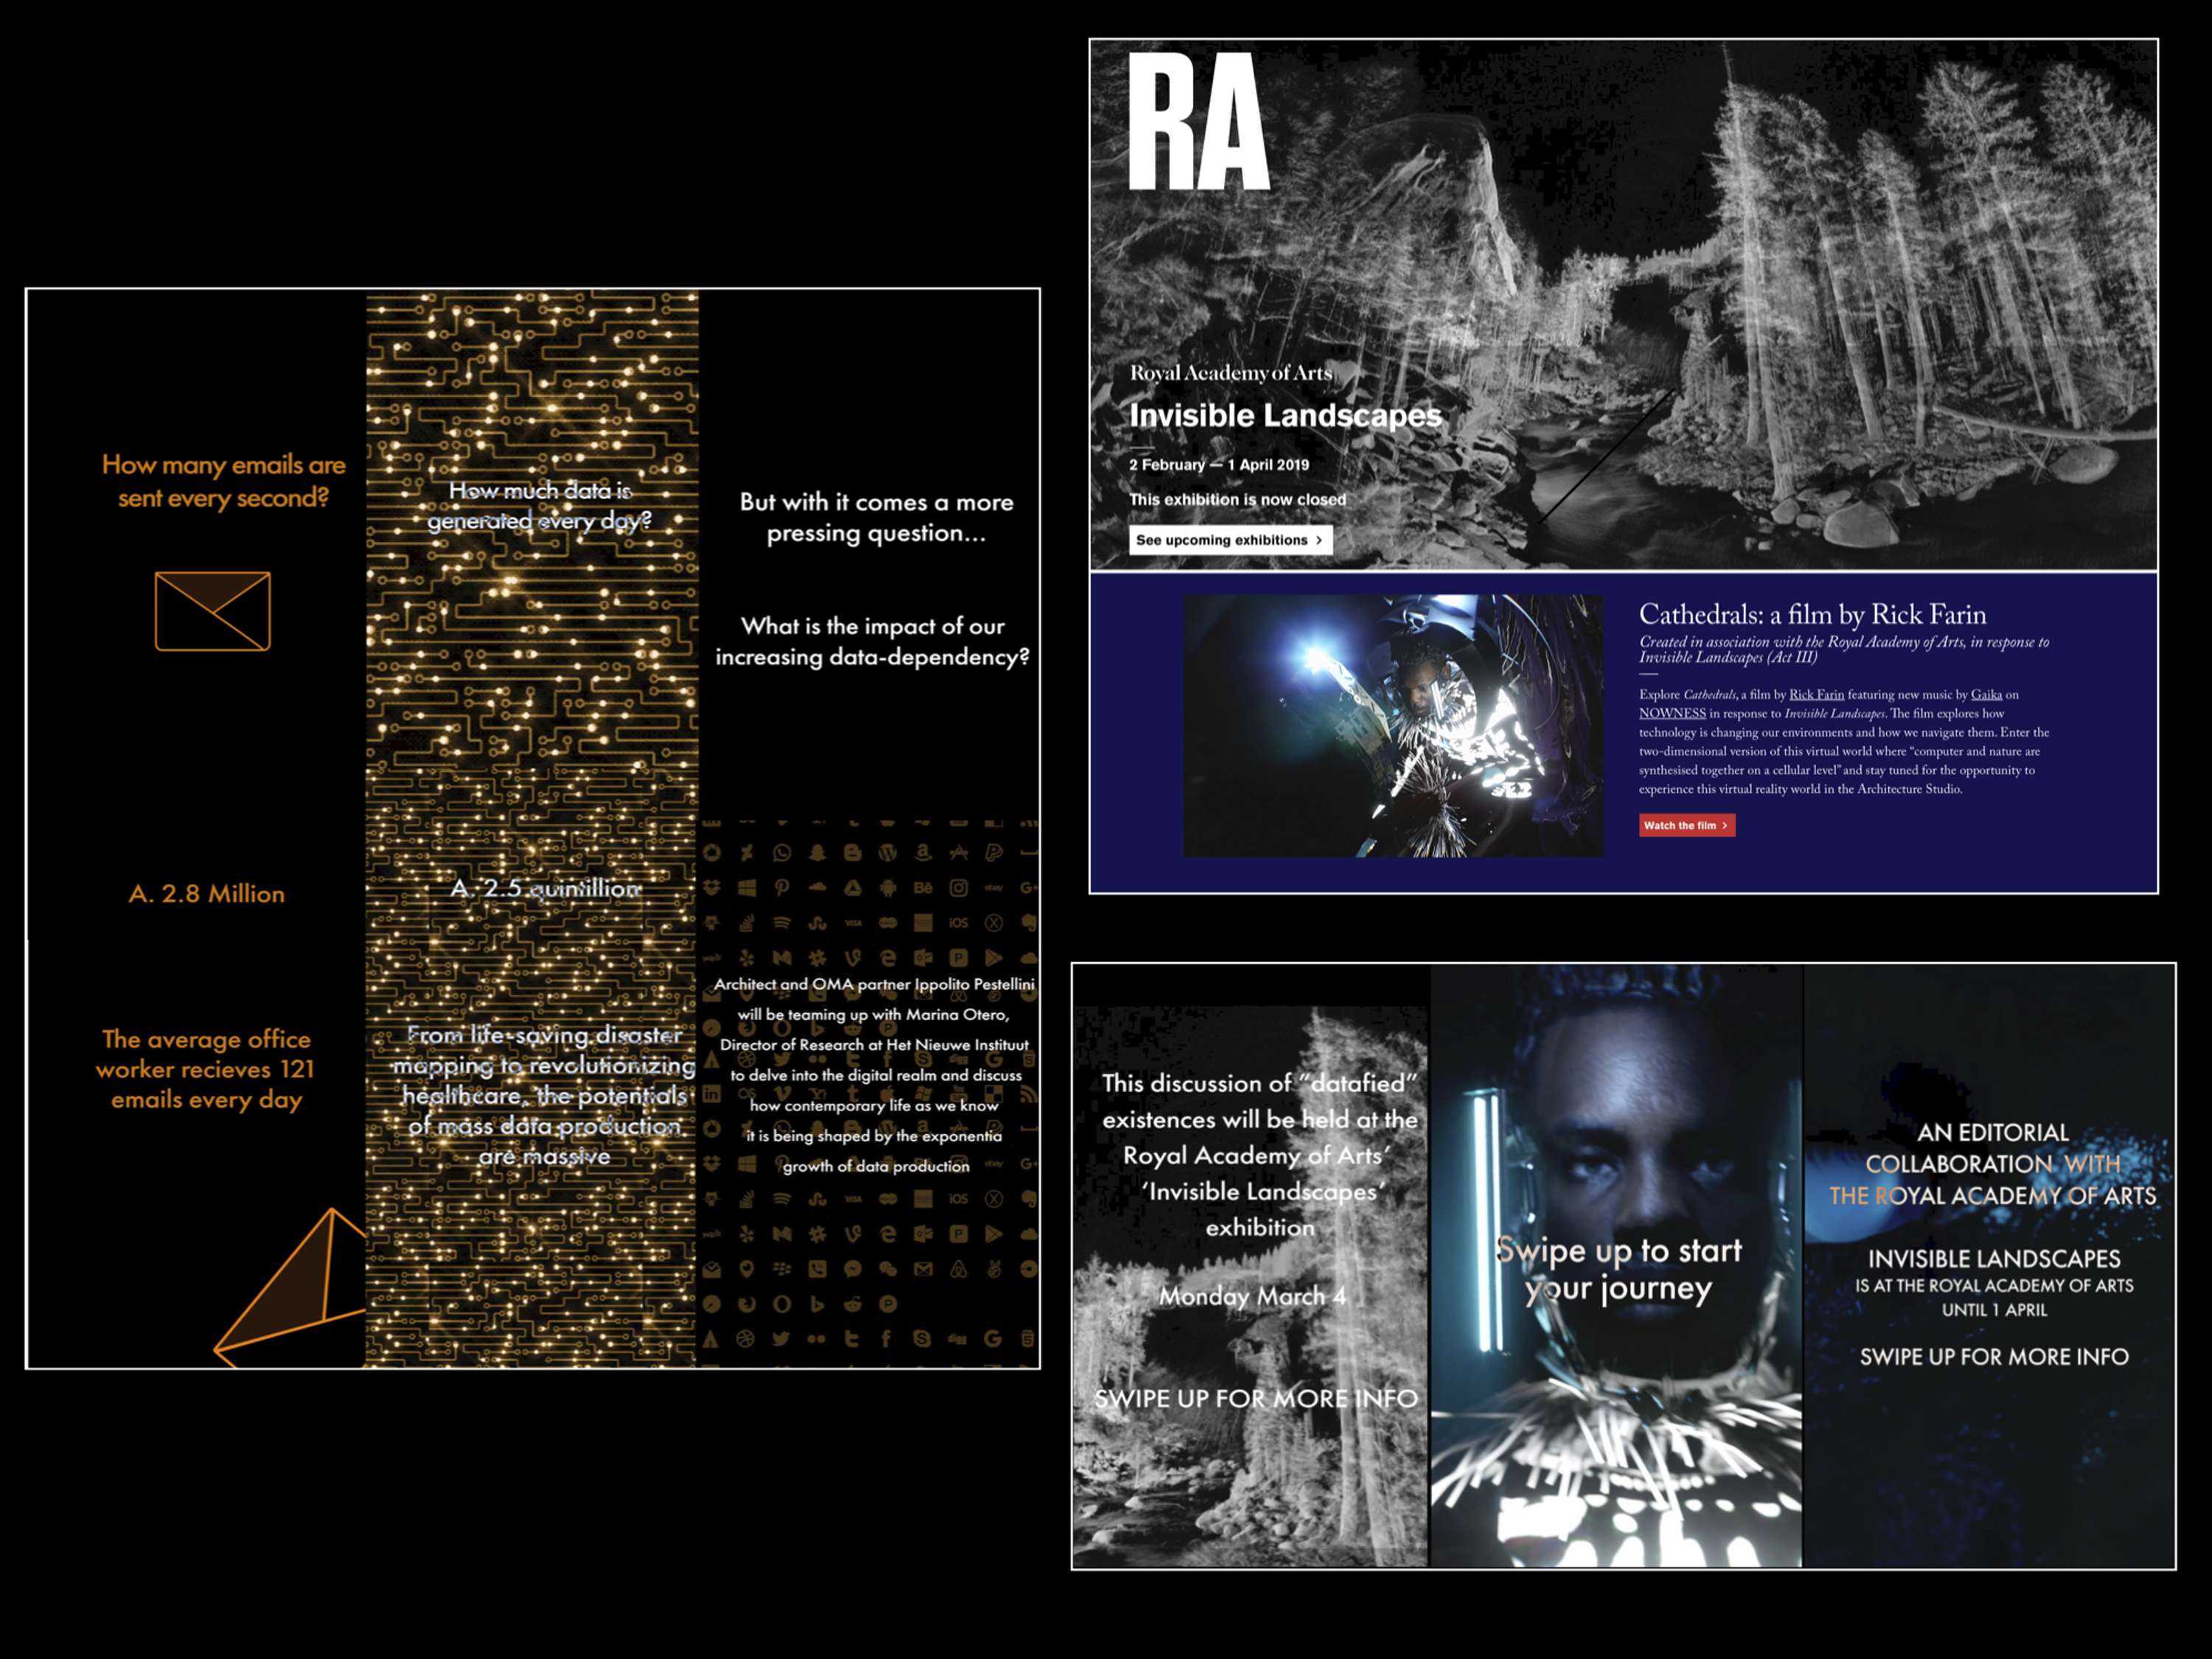The image size is (2212, 1659).
Task: Click the HTML5 shield icon in the grid
Action: coord(1029,1339)
